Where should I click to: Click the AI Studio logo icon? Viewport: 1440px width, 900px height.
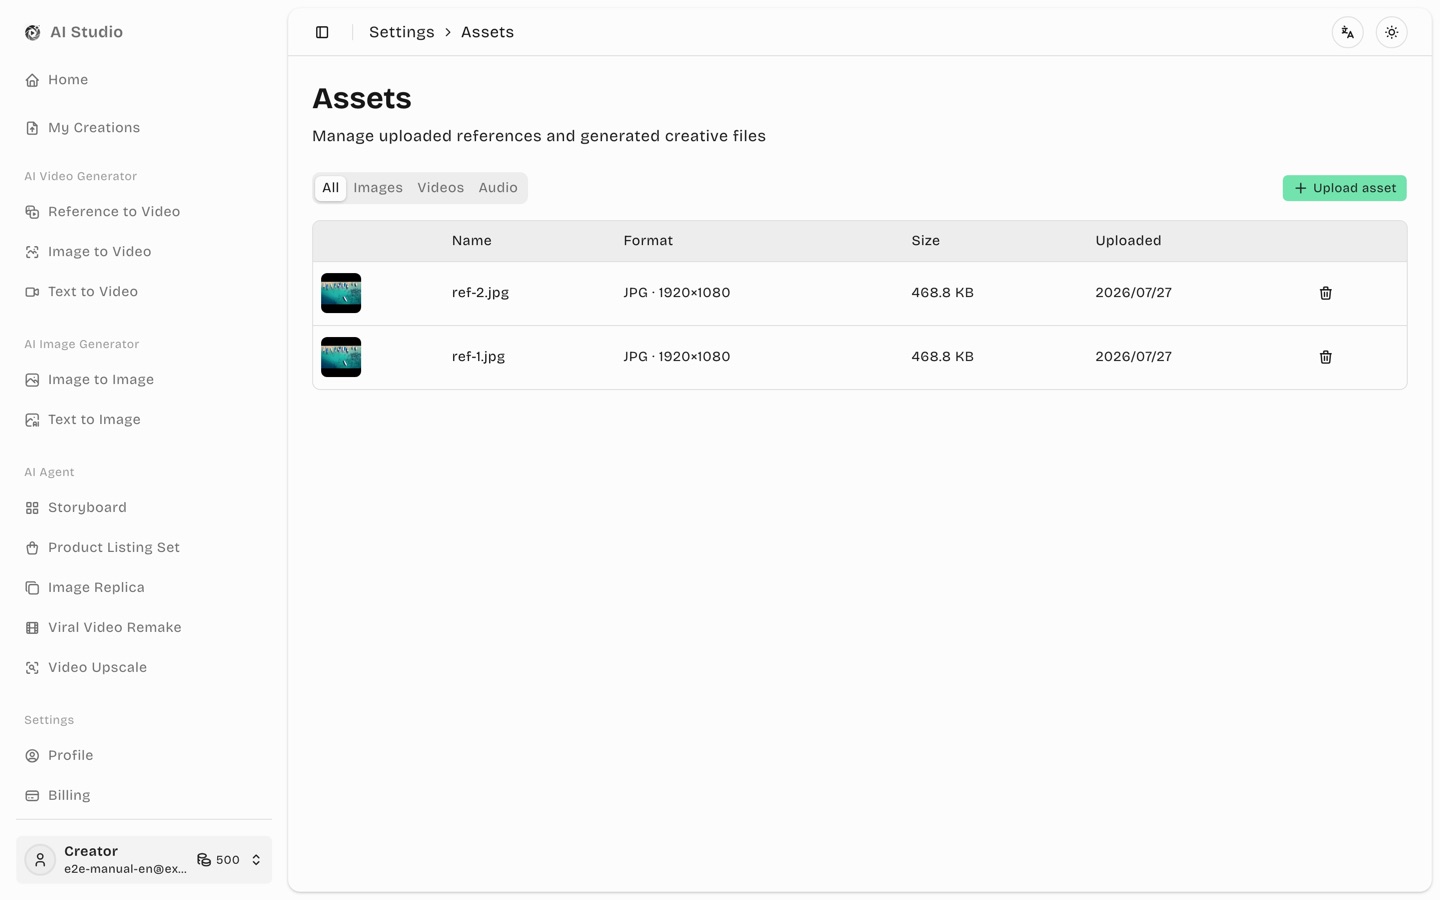pos(33,32)
